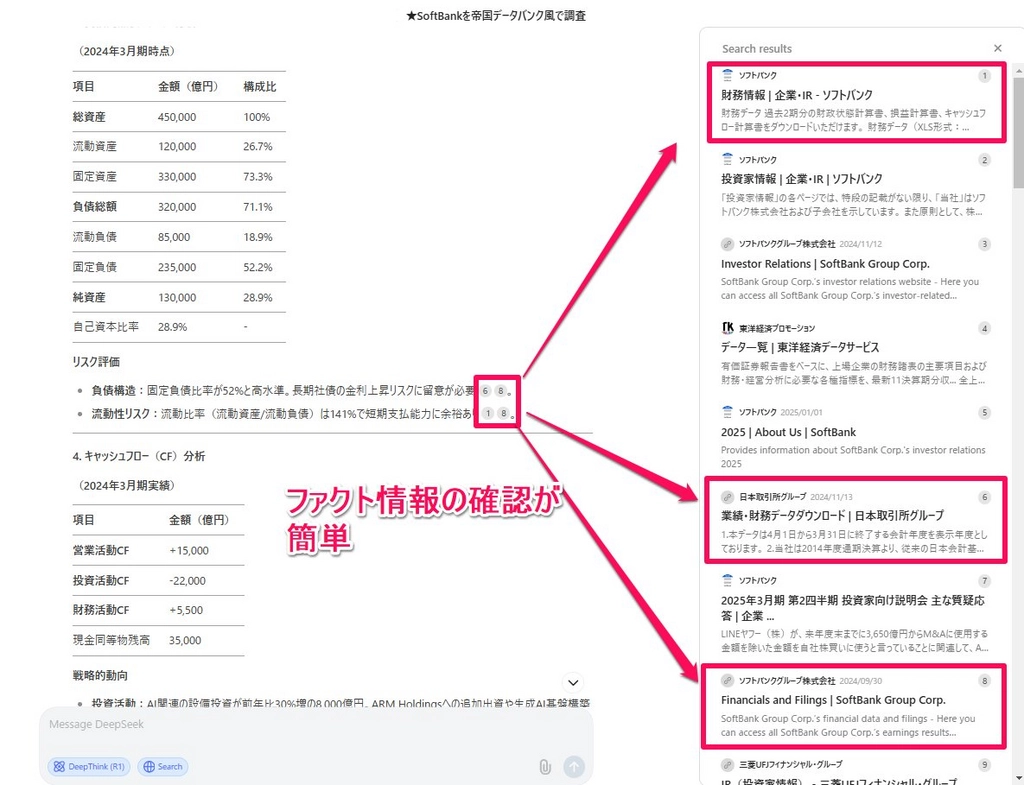
Task: Click the chat title ★SoftBankを帝国データバンク風で調査
Action: 496,16
